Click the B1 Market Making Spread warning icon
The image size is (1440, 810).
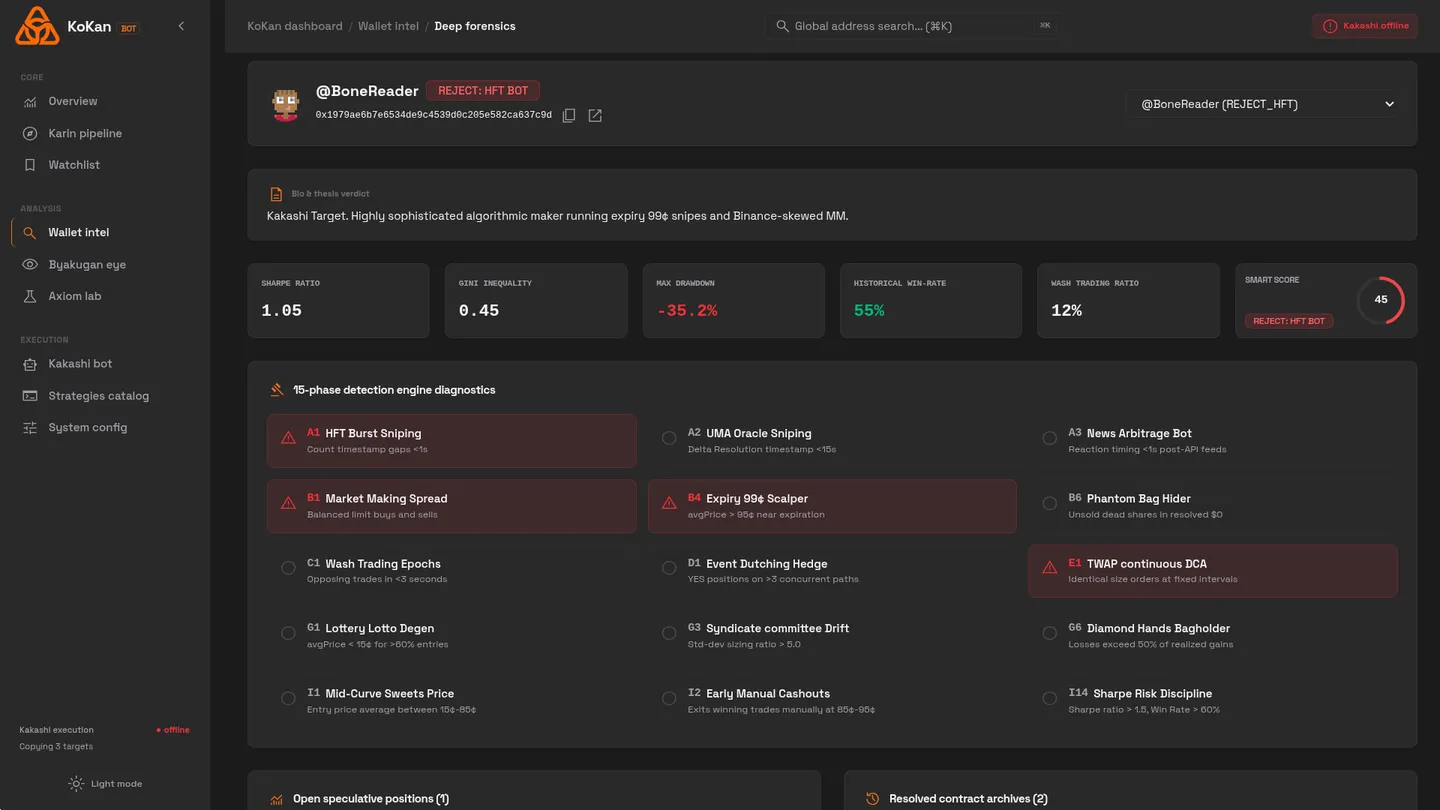coord(288,503)
